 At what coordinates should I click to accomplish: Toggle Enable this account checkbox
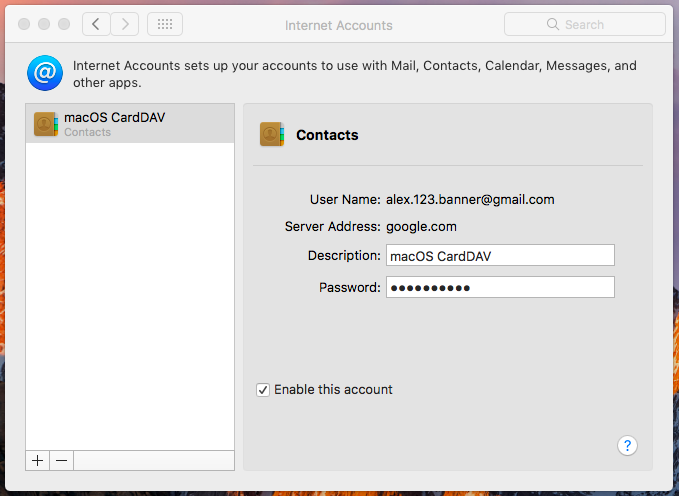click(x=263, y=390)
